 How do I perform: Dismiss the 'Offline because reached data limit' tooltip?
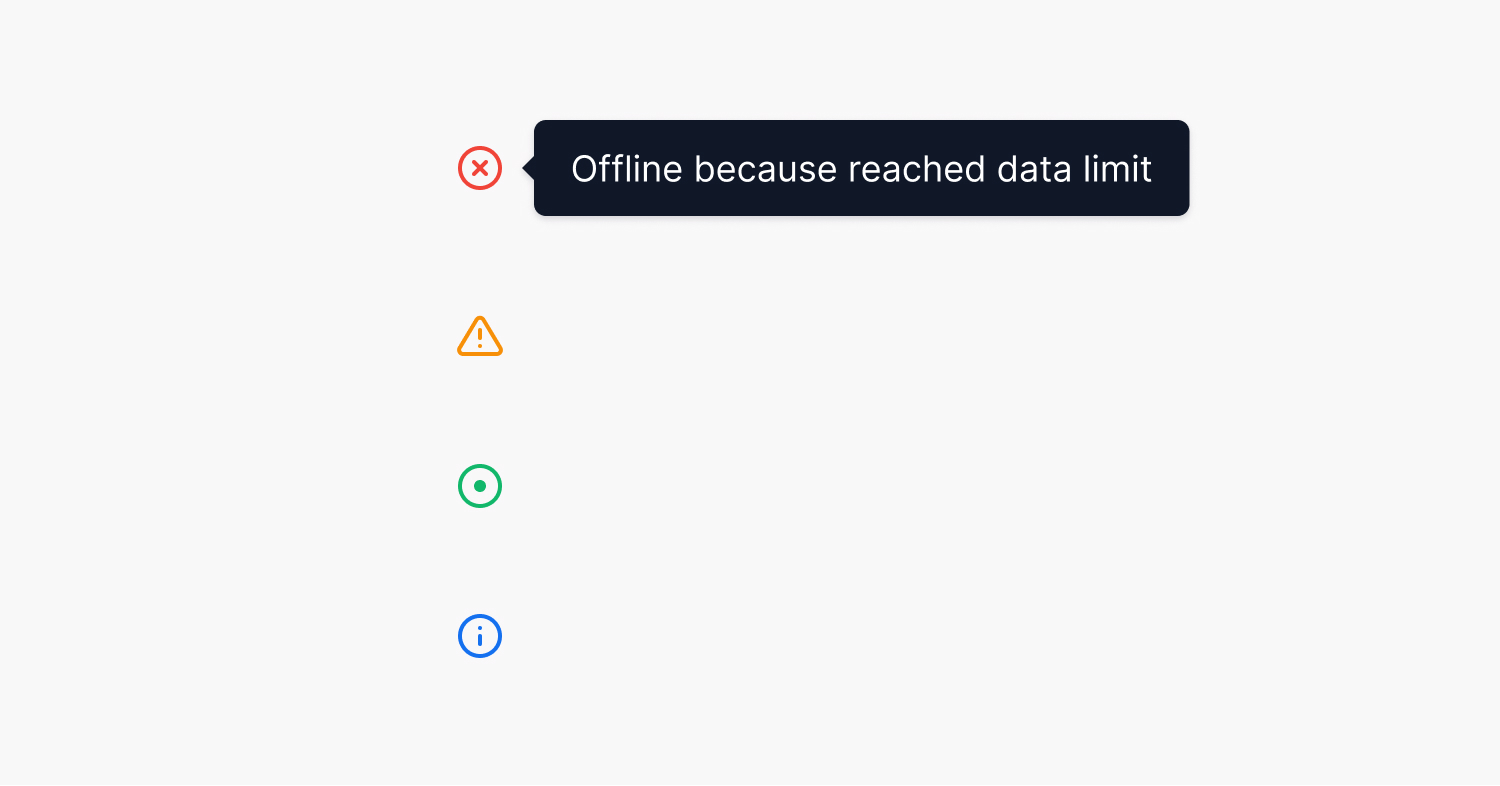pos(860,168)
